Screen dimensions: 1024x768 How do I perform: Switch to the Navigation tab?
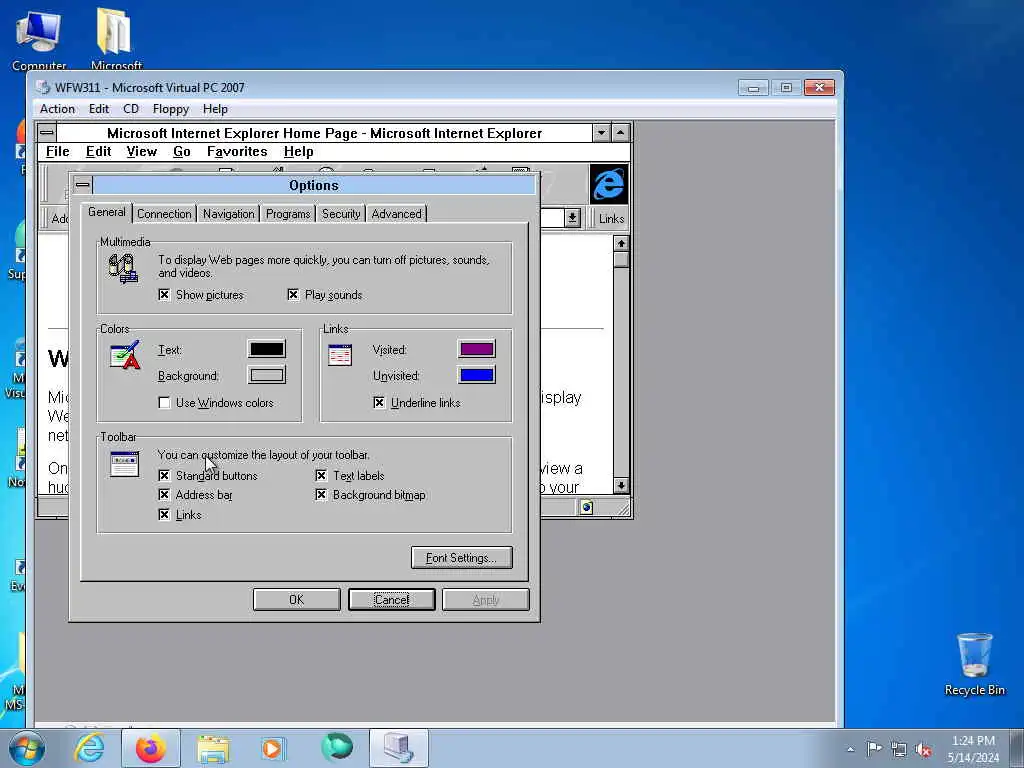coord(228,214)
